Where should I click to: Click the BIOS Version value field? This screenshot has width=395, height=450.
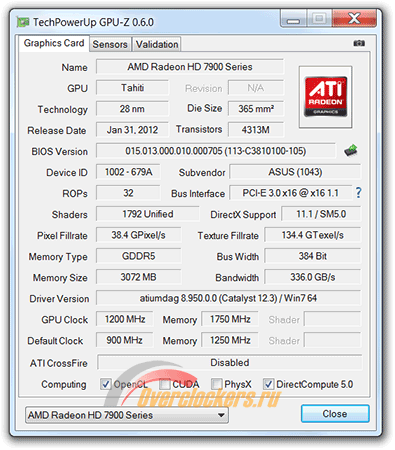216,151
